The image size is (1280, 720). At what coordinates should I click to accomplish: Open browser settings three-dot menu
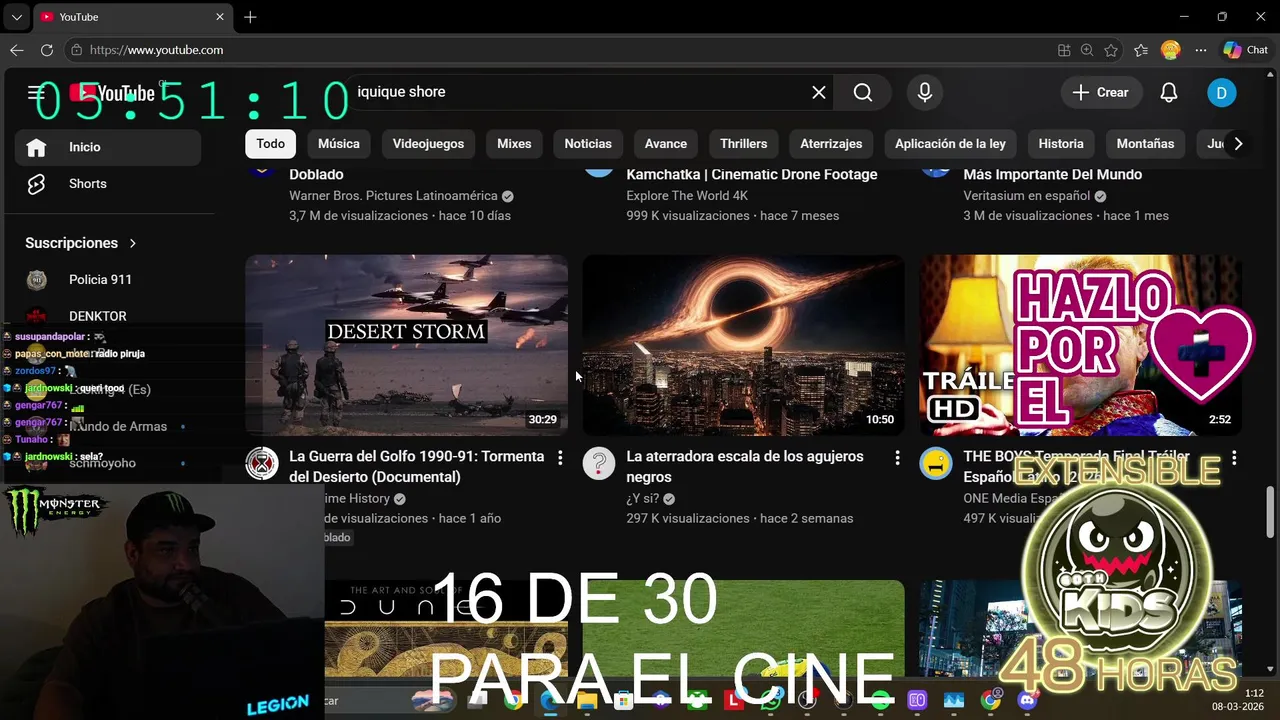(x=1200, y=50)
